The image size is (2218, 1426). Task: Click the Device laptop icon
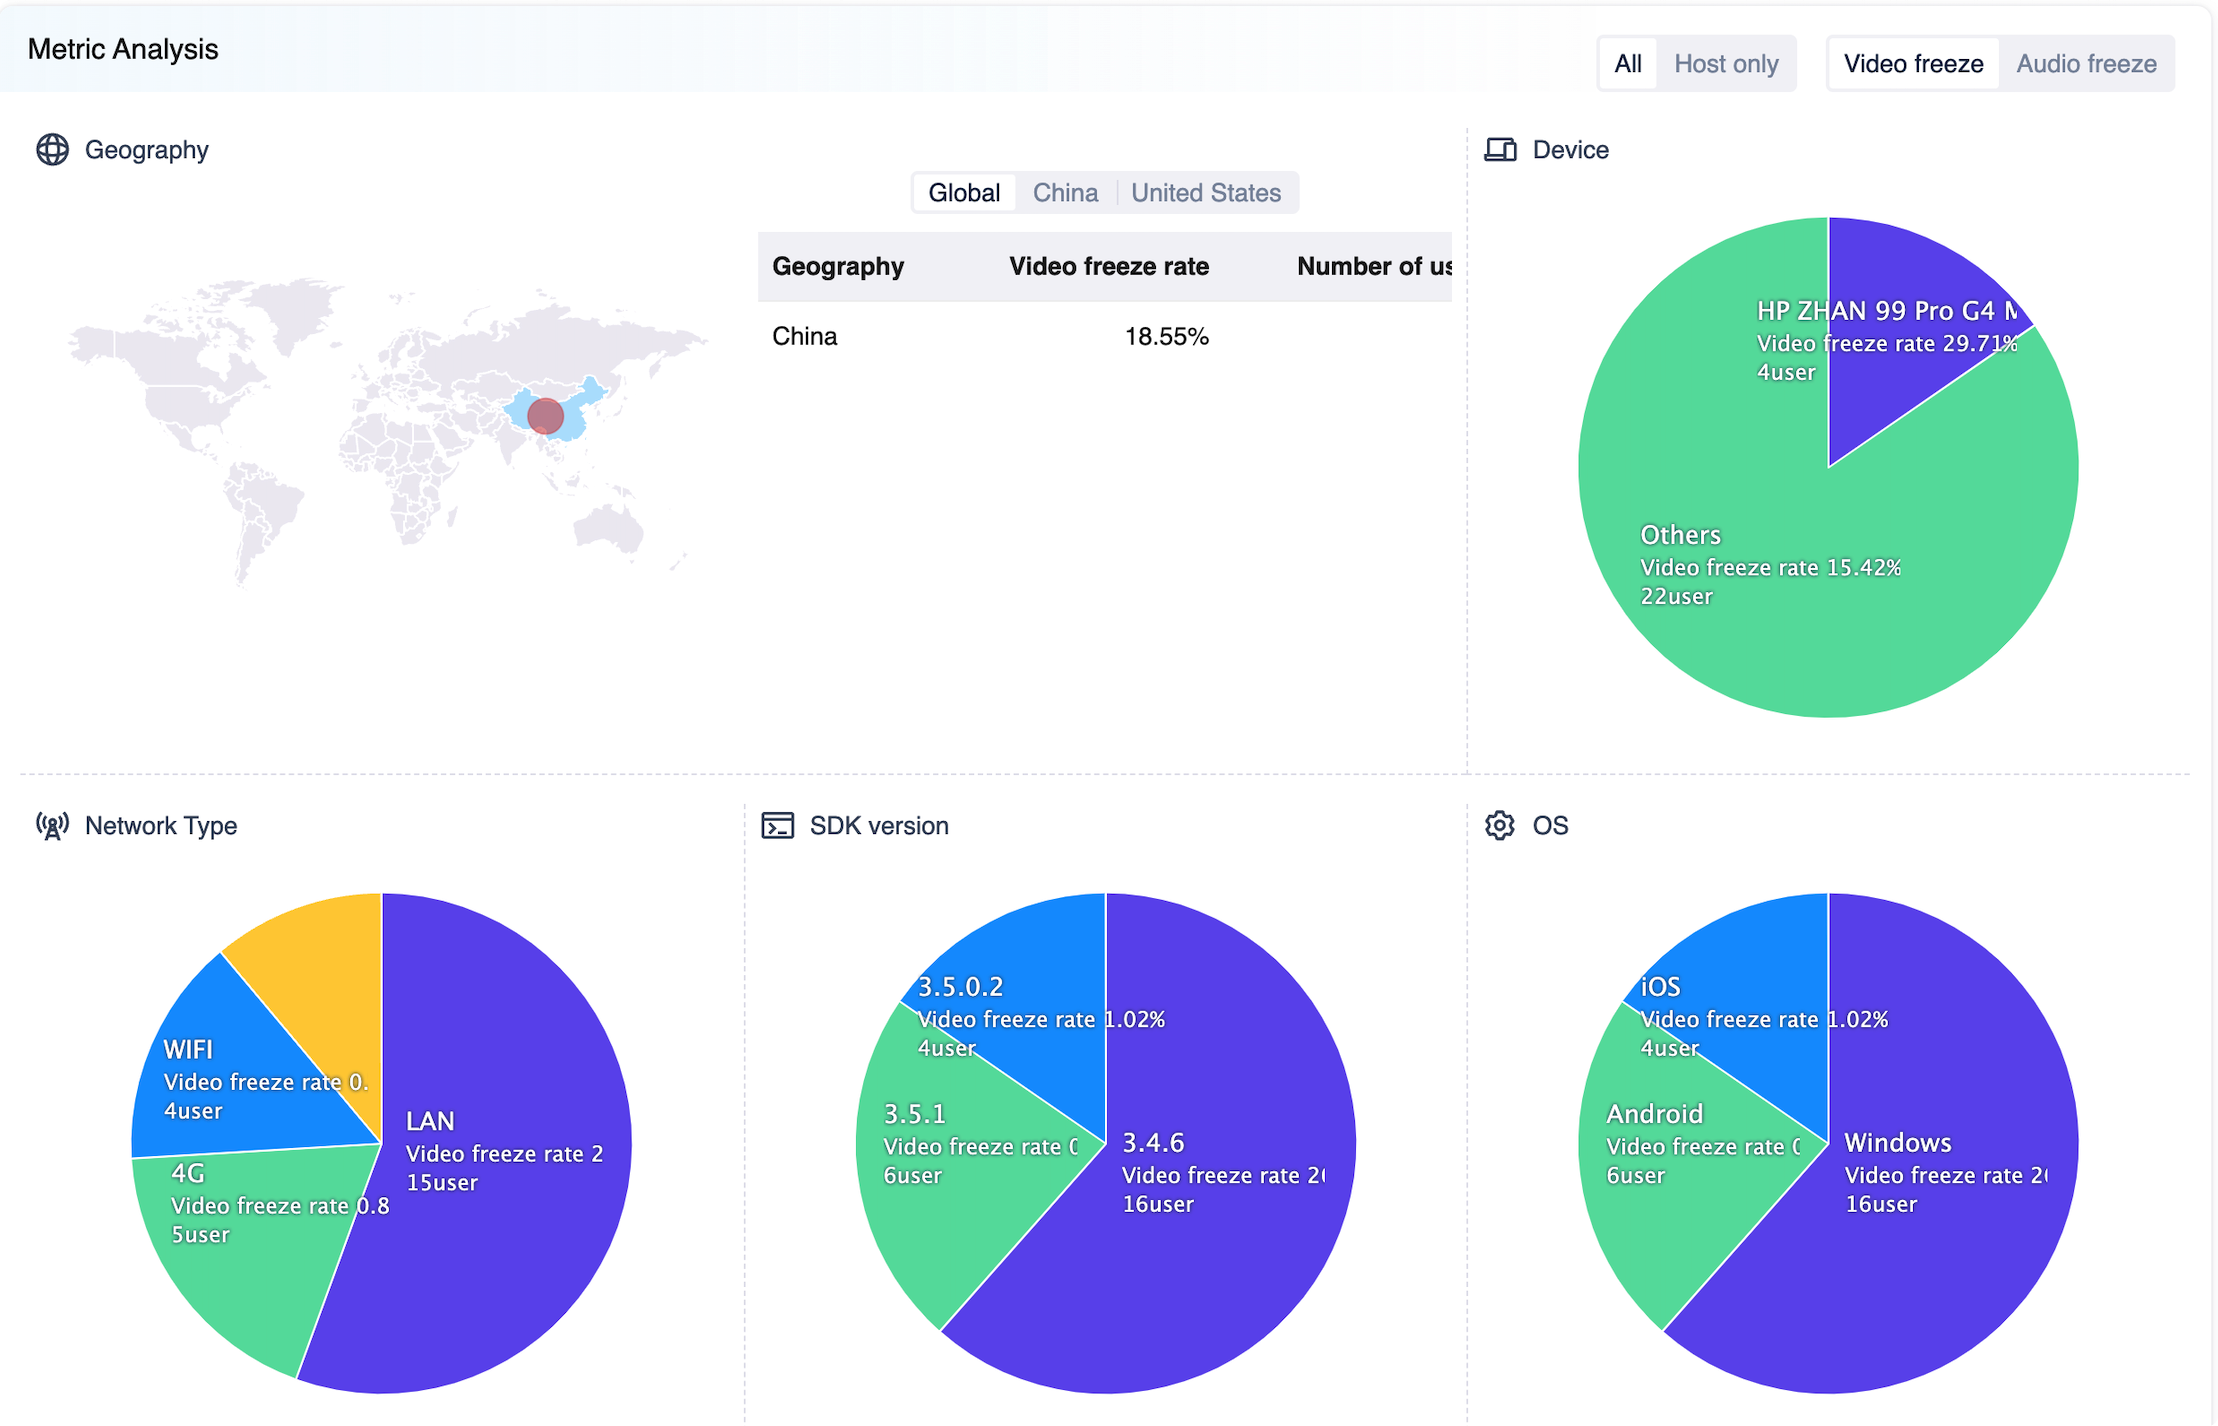point(1500,150)
